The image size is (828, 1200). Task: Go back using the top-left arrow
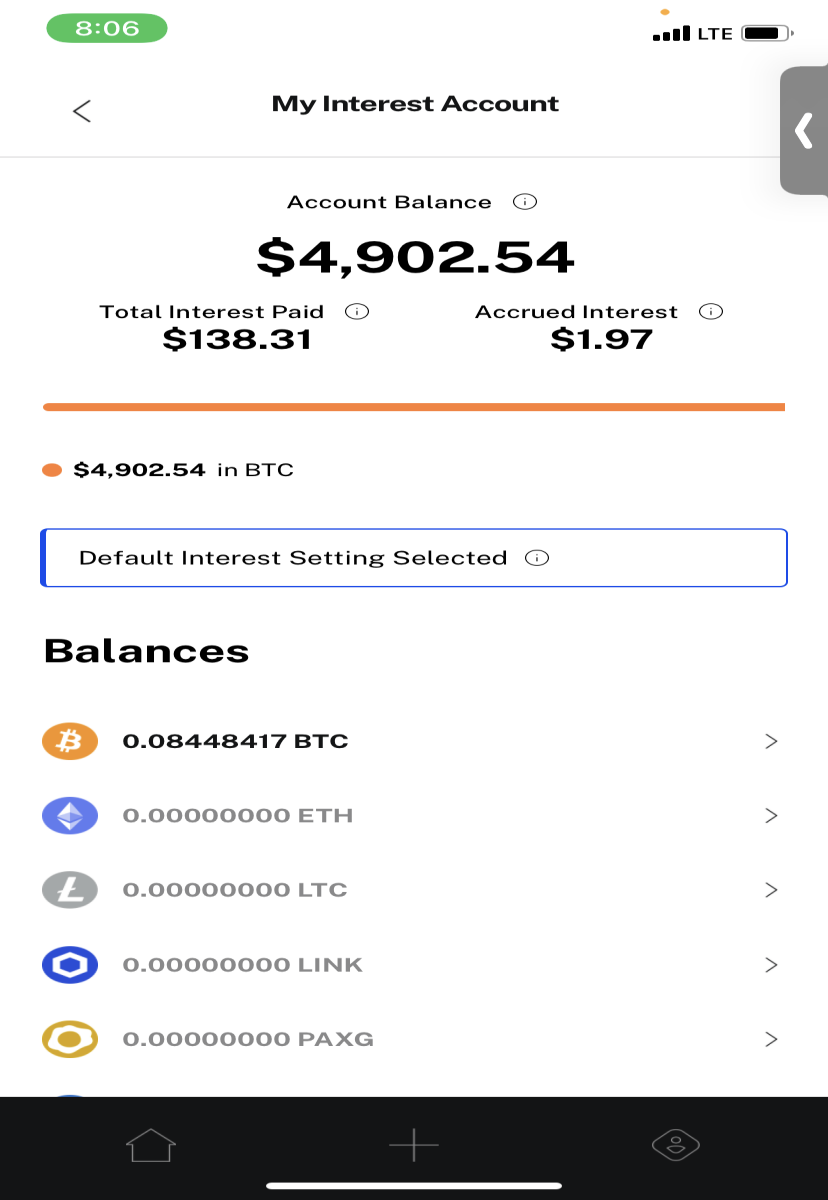point(82,111)
